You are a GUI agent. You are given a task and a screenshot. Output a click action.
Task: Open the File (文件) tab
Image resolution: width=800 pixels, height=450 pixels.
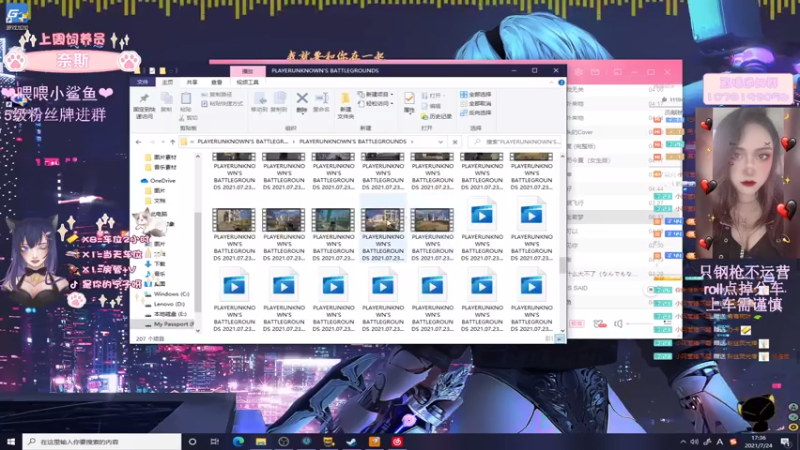point(142,82)
